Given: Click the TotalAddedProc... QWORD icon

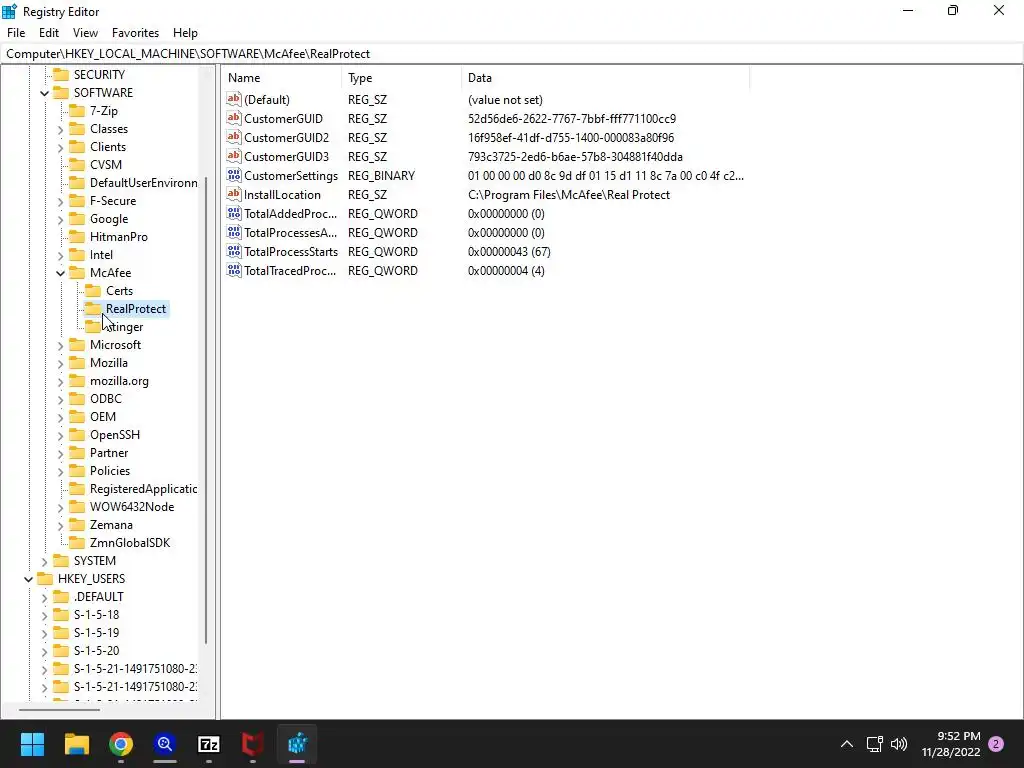Looking at the screenshot, I should pyautogui.click(x=234, y=213).
